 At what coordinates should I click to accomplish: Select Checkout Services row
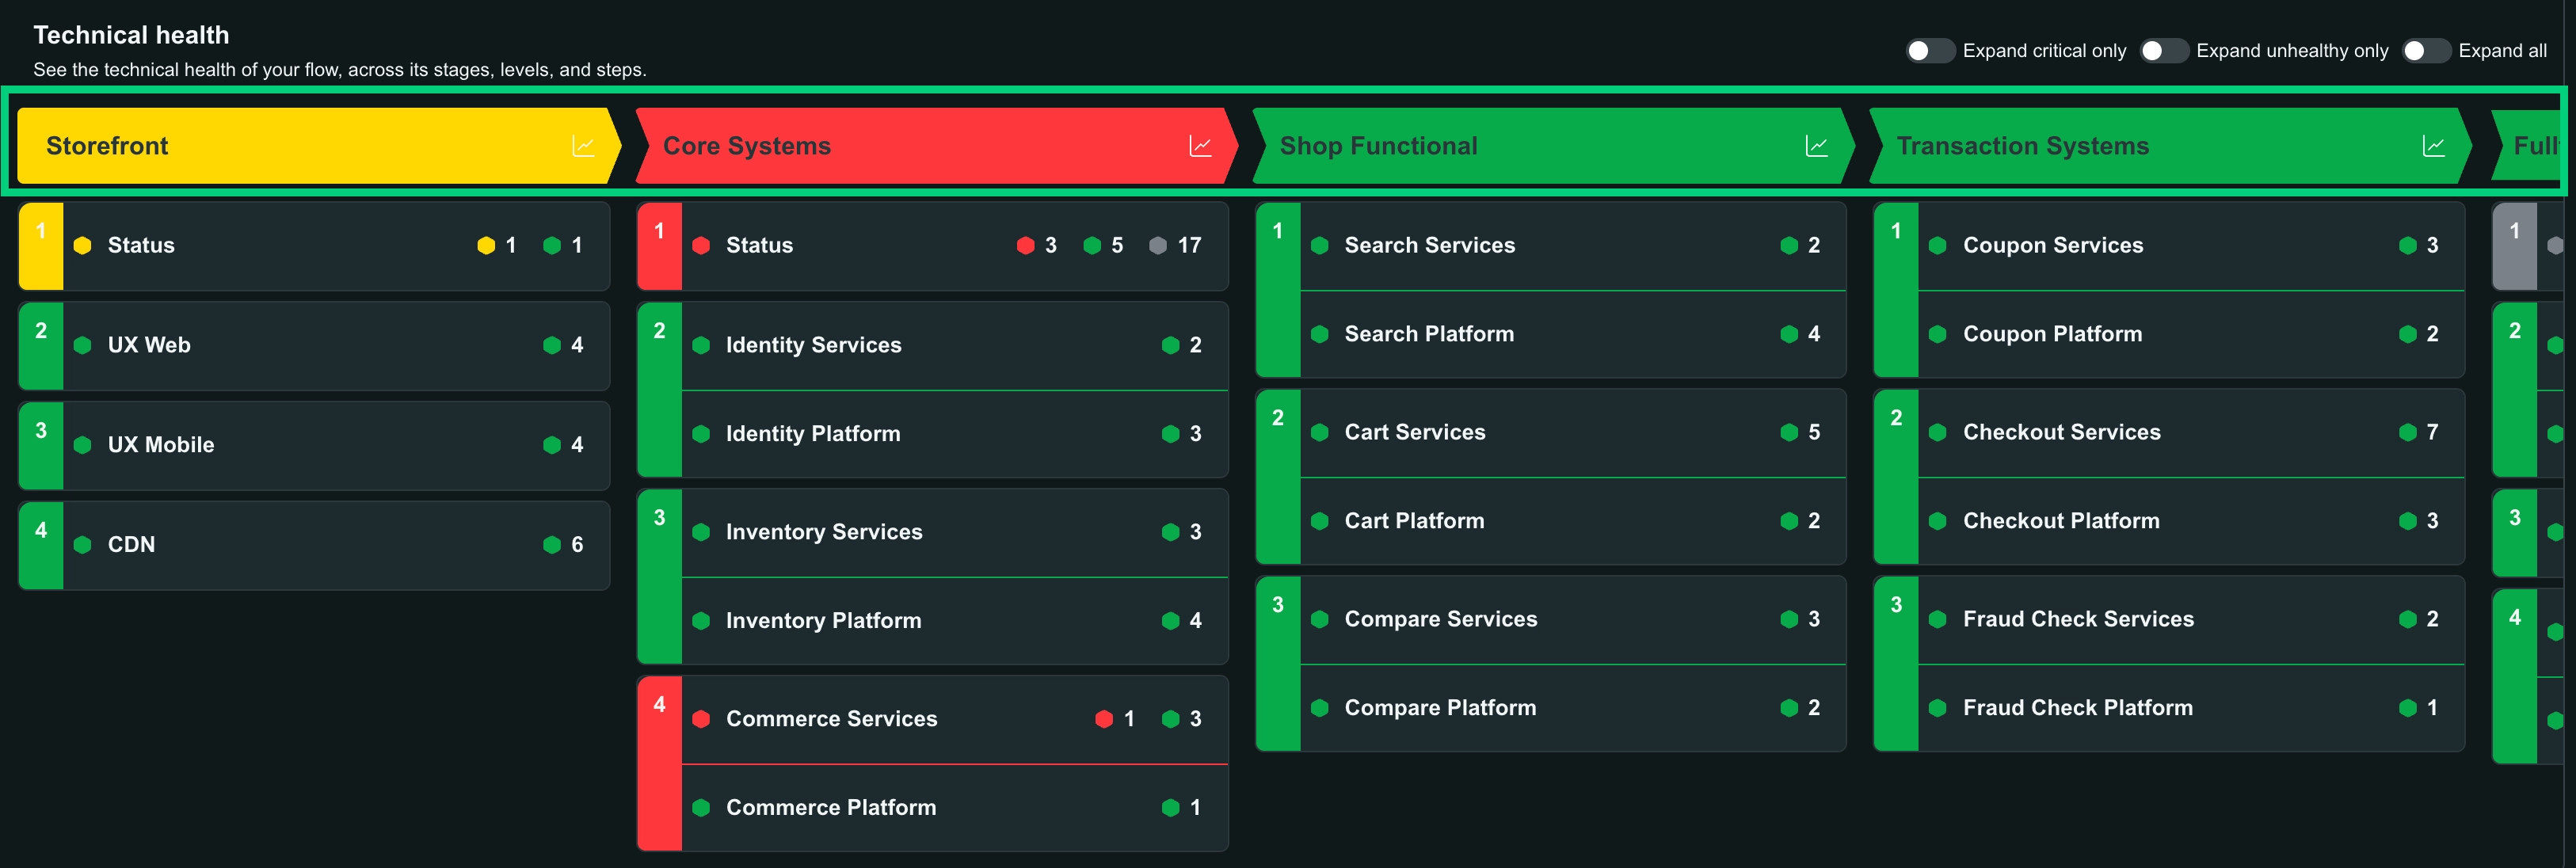pyautogui.click(x=2192, y=433)
